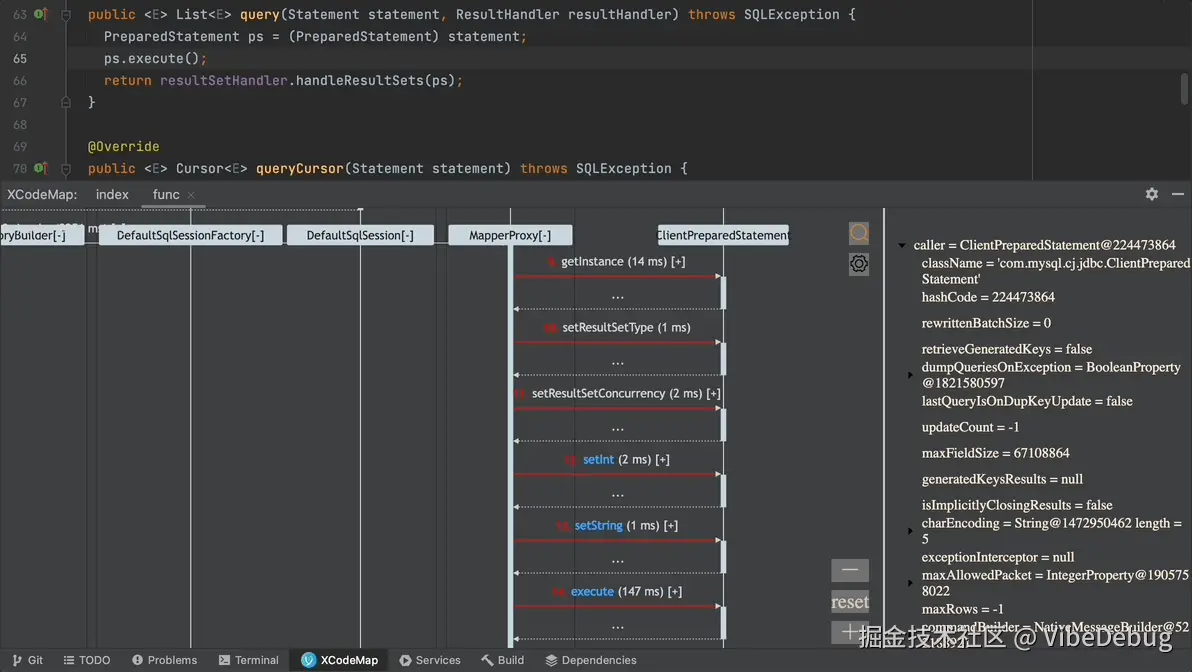The height and width of the screenshot is (672, 1192).
Task: Toggle the XCodeMap tool window button
Action: (x=340, y=660)
